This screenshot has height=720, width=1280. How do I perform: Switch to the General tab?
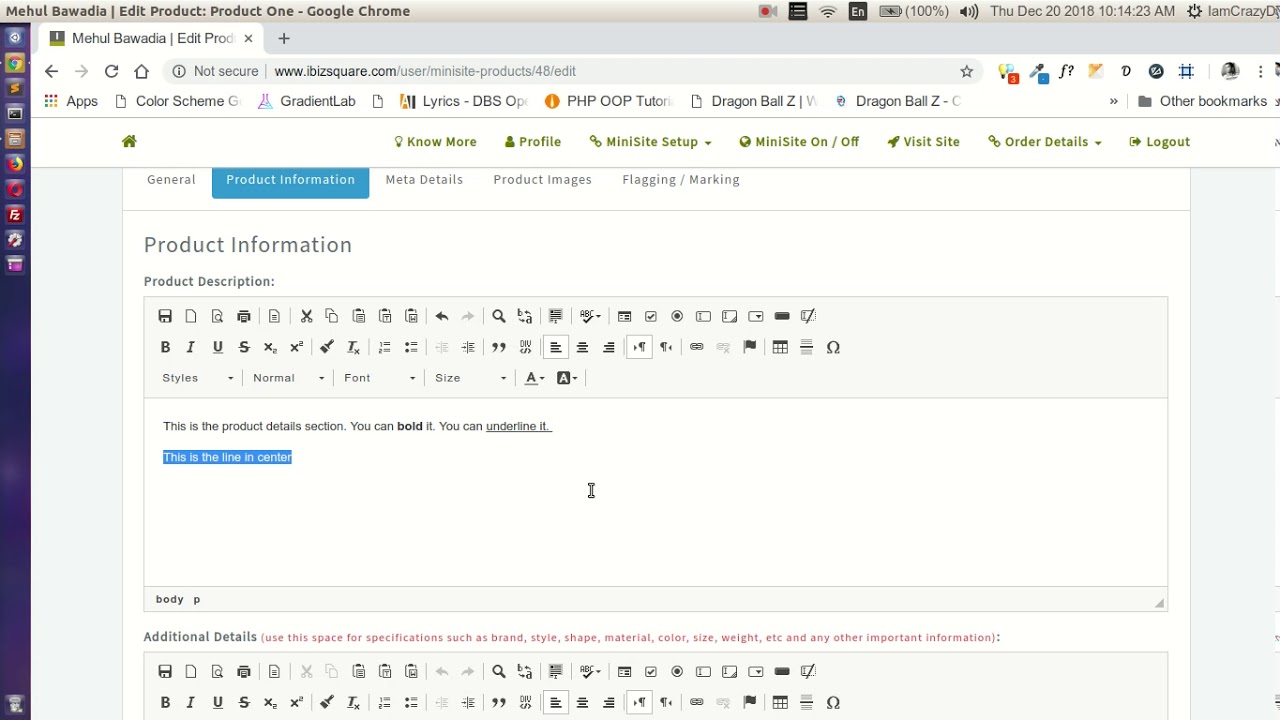[x=171, y=180]
